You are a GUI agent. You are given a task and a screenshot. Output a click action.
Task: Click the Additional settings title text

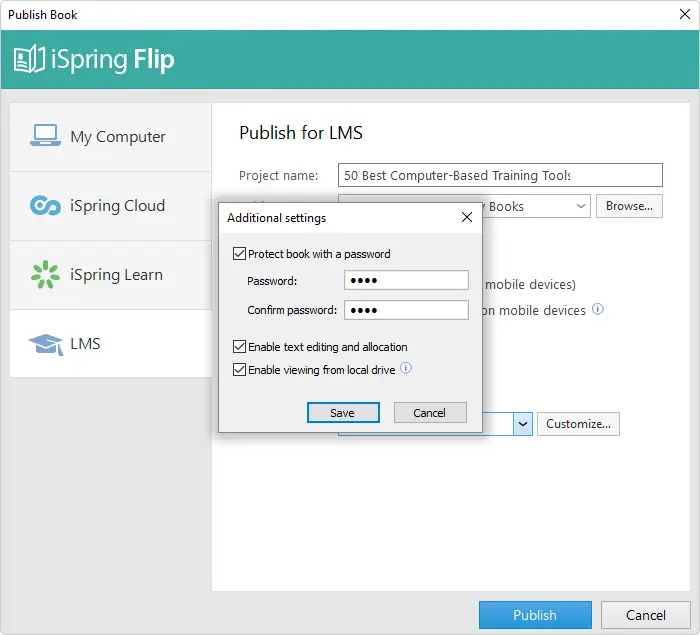pos(276,218)
